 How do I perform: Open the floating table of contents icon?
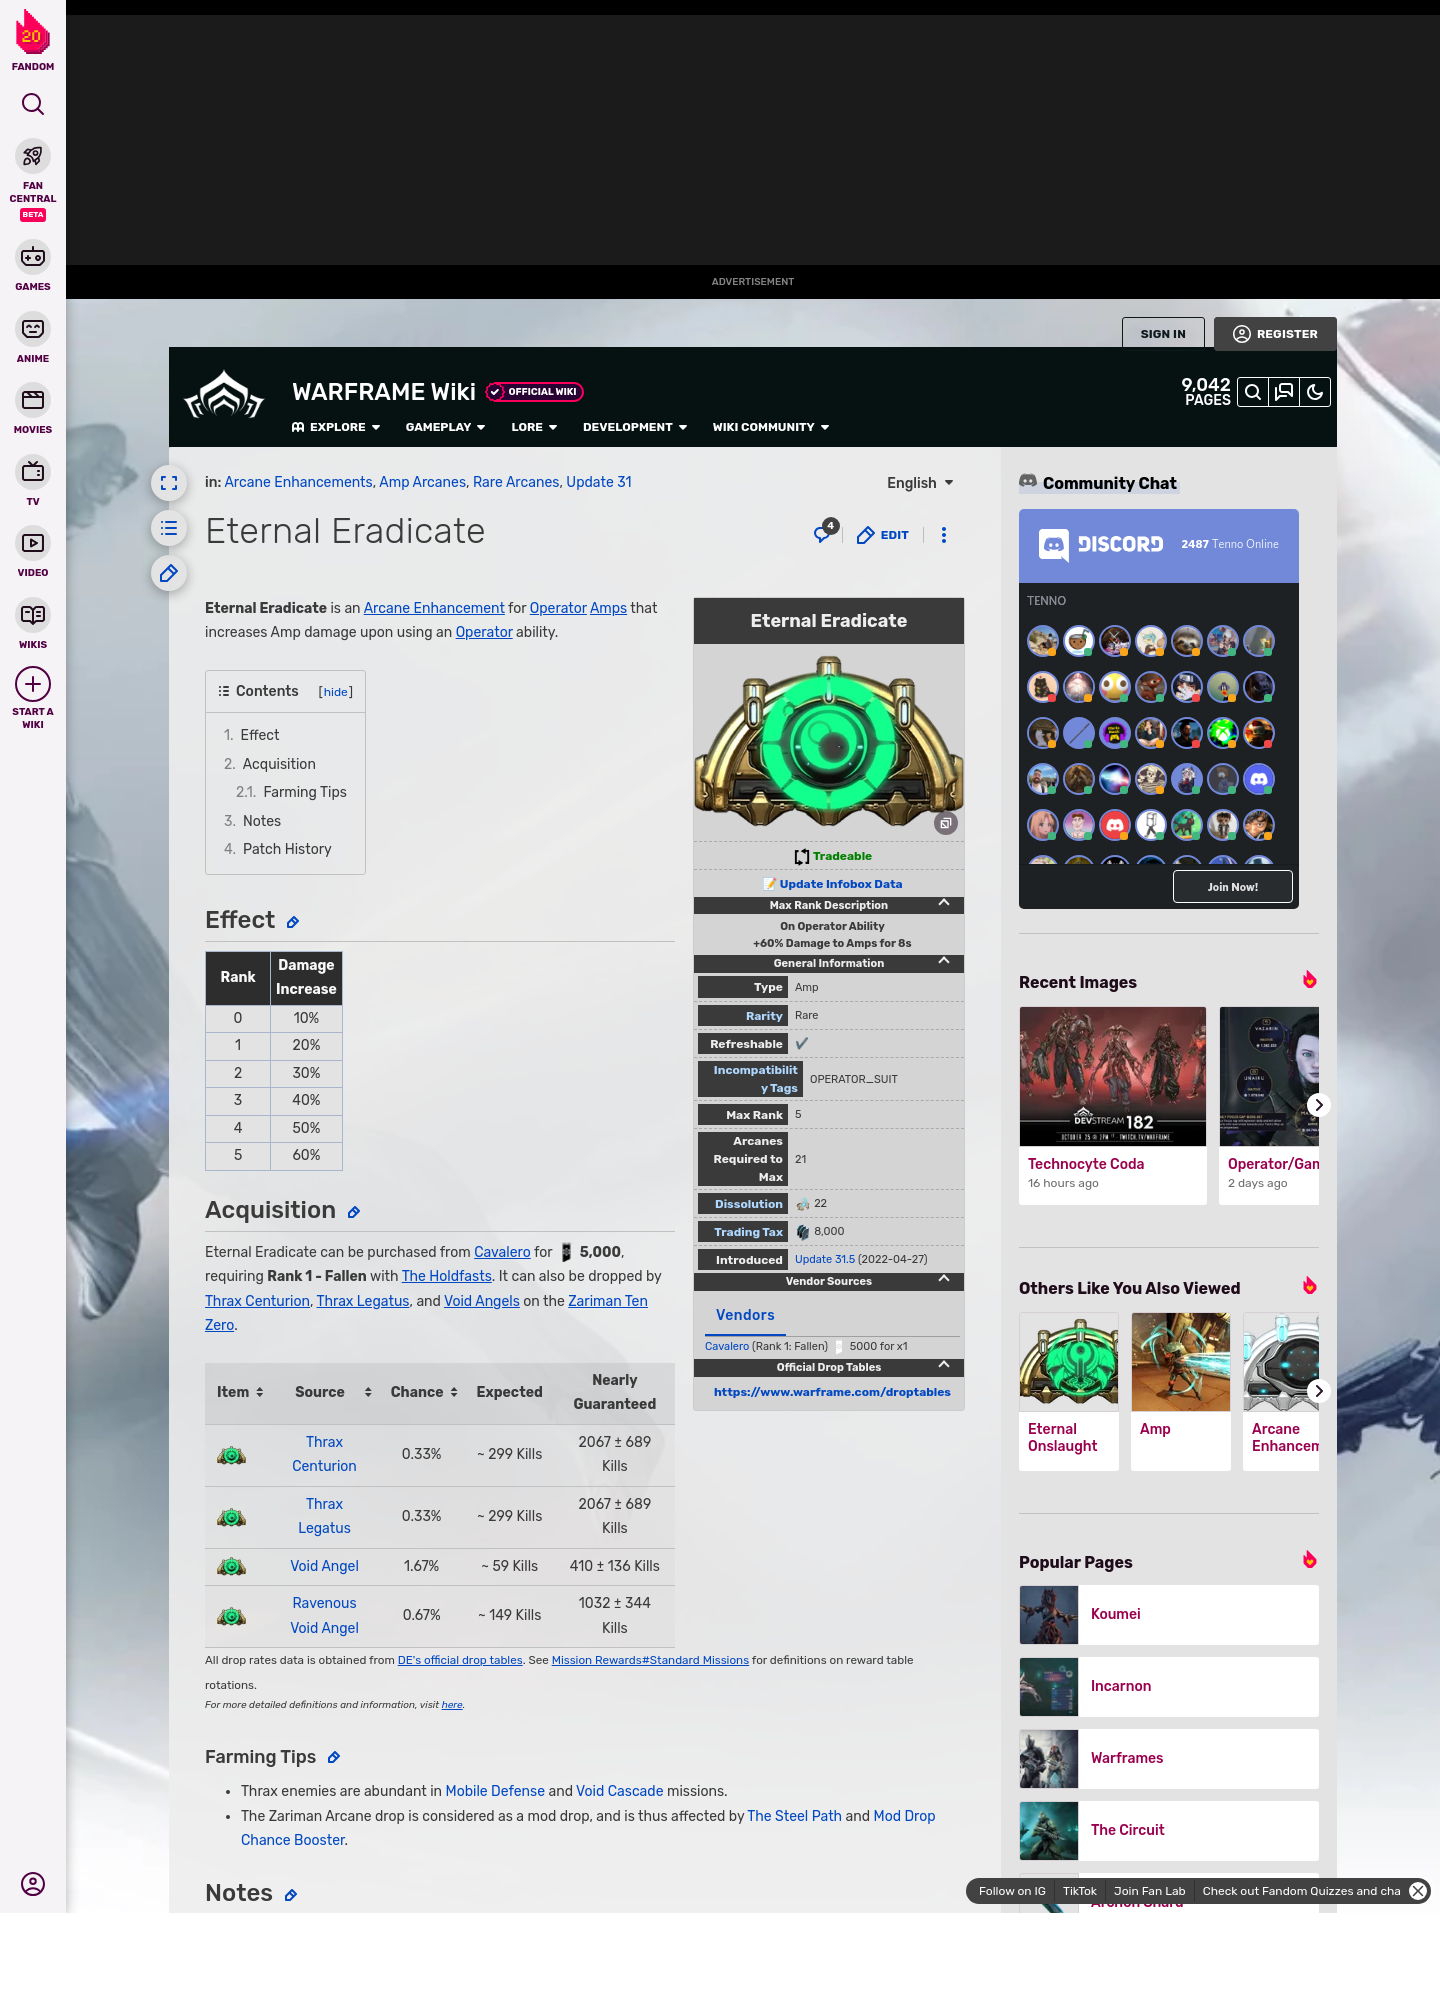point(169,528)
